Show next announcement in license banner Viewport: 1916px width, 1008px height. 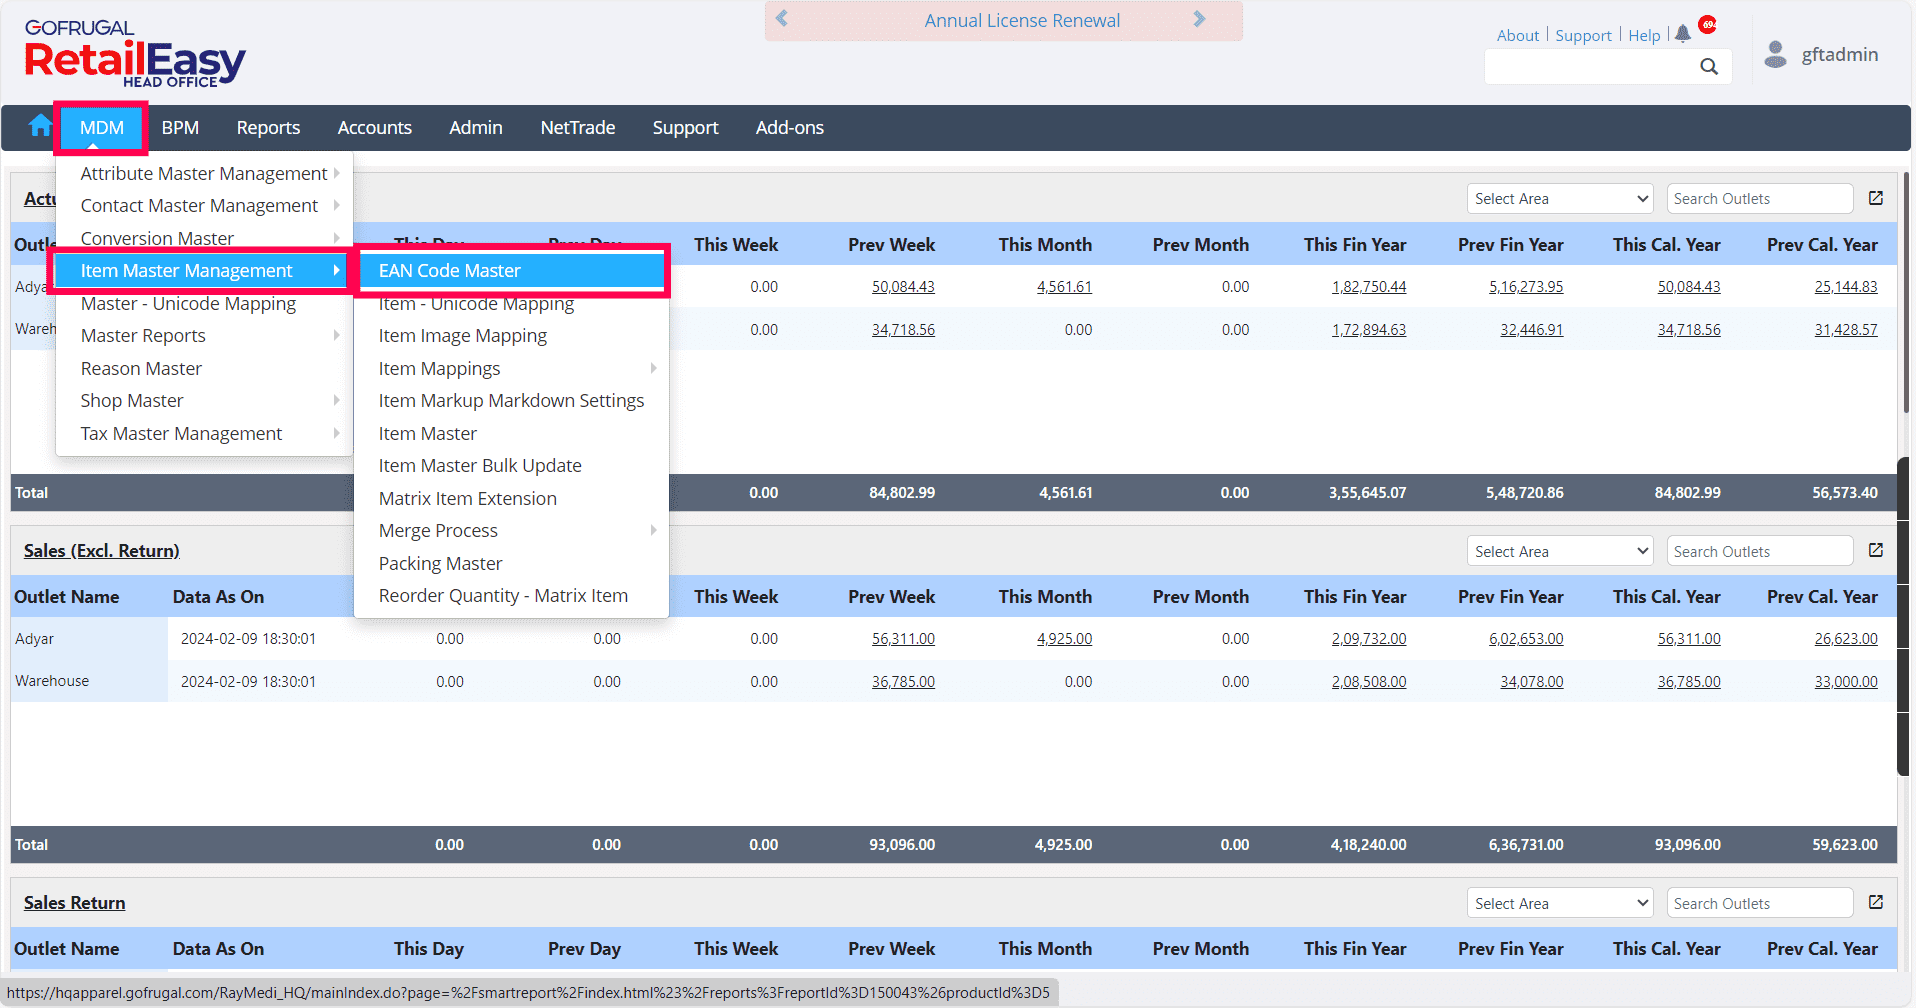click(x=1199, y=18)
